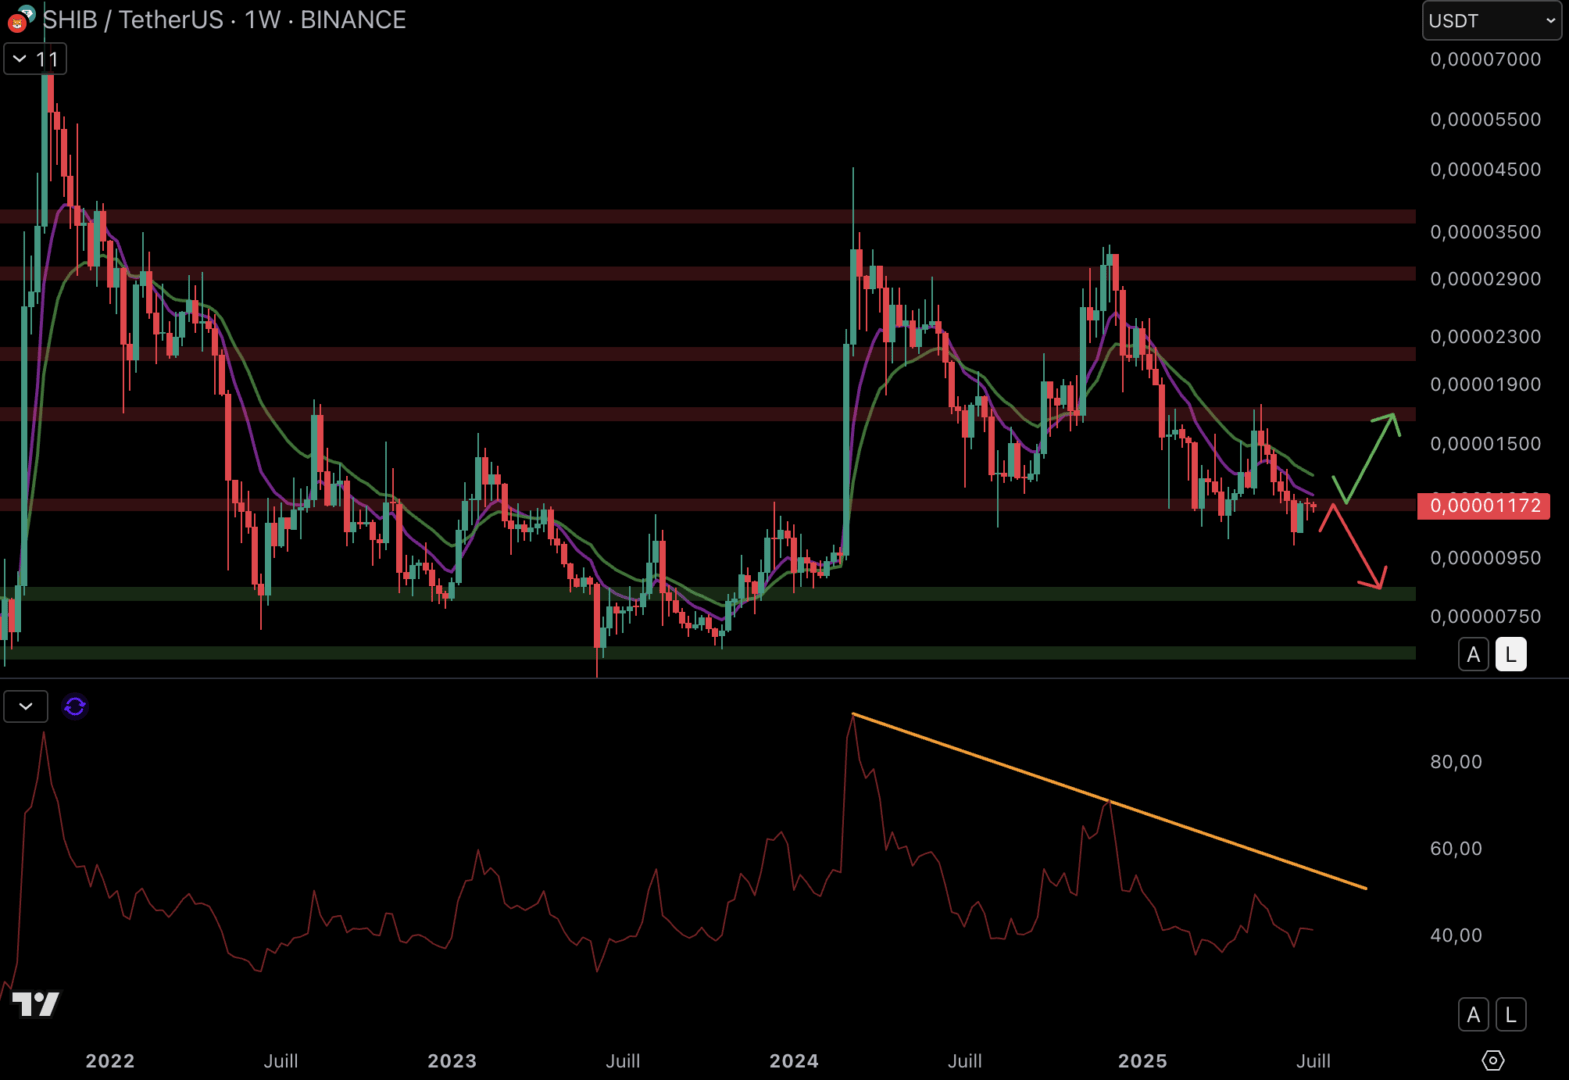Click the 2022 time axis label
The width and height of the screenshot is (1569, 1080).
[110, 1061]
